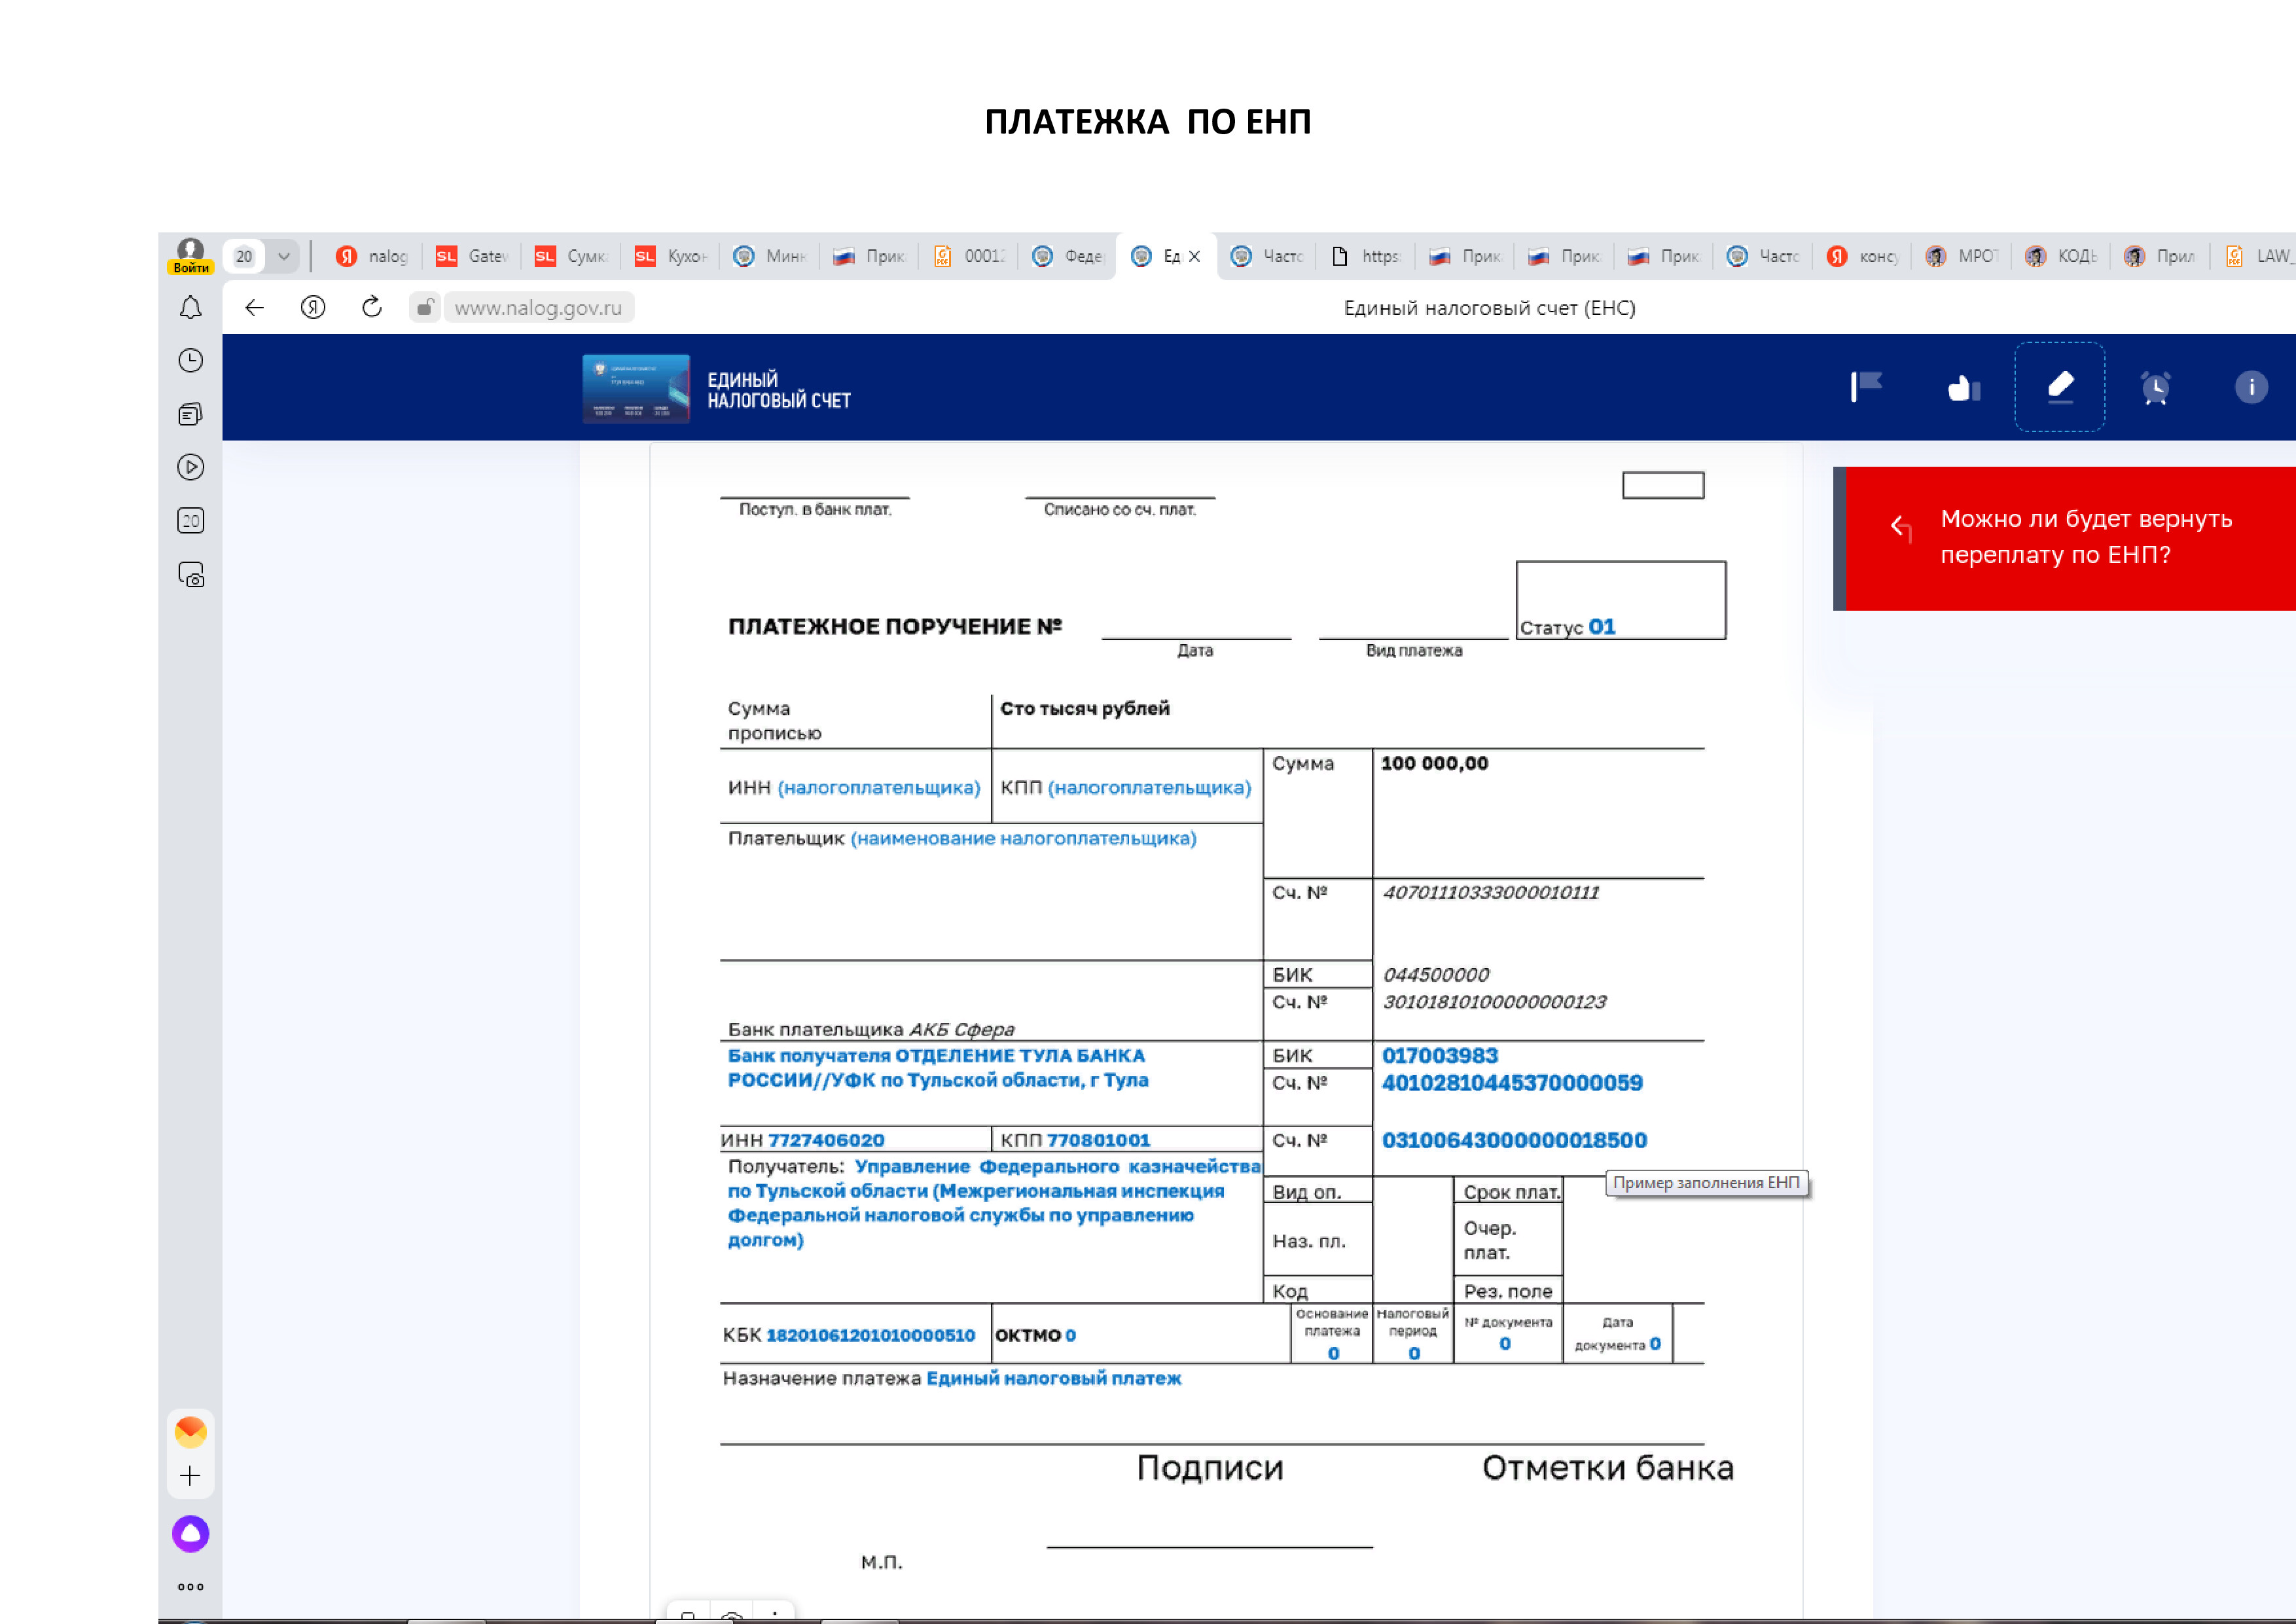Click payer bank БИК 044500000

[1435, 974]
